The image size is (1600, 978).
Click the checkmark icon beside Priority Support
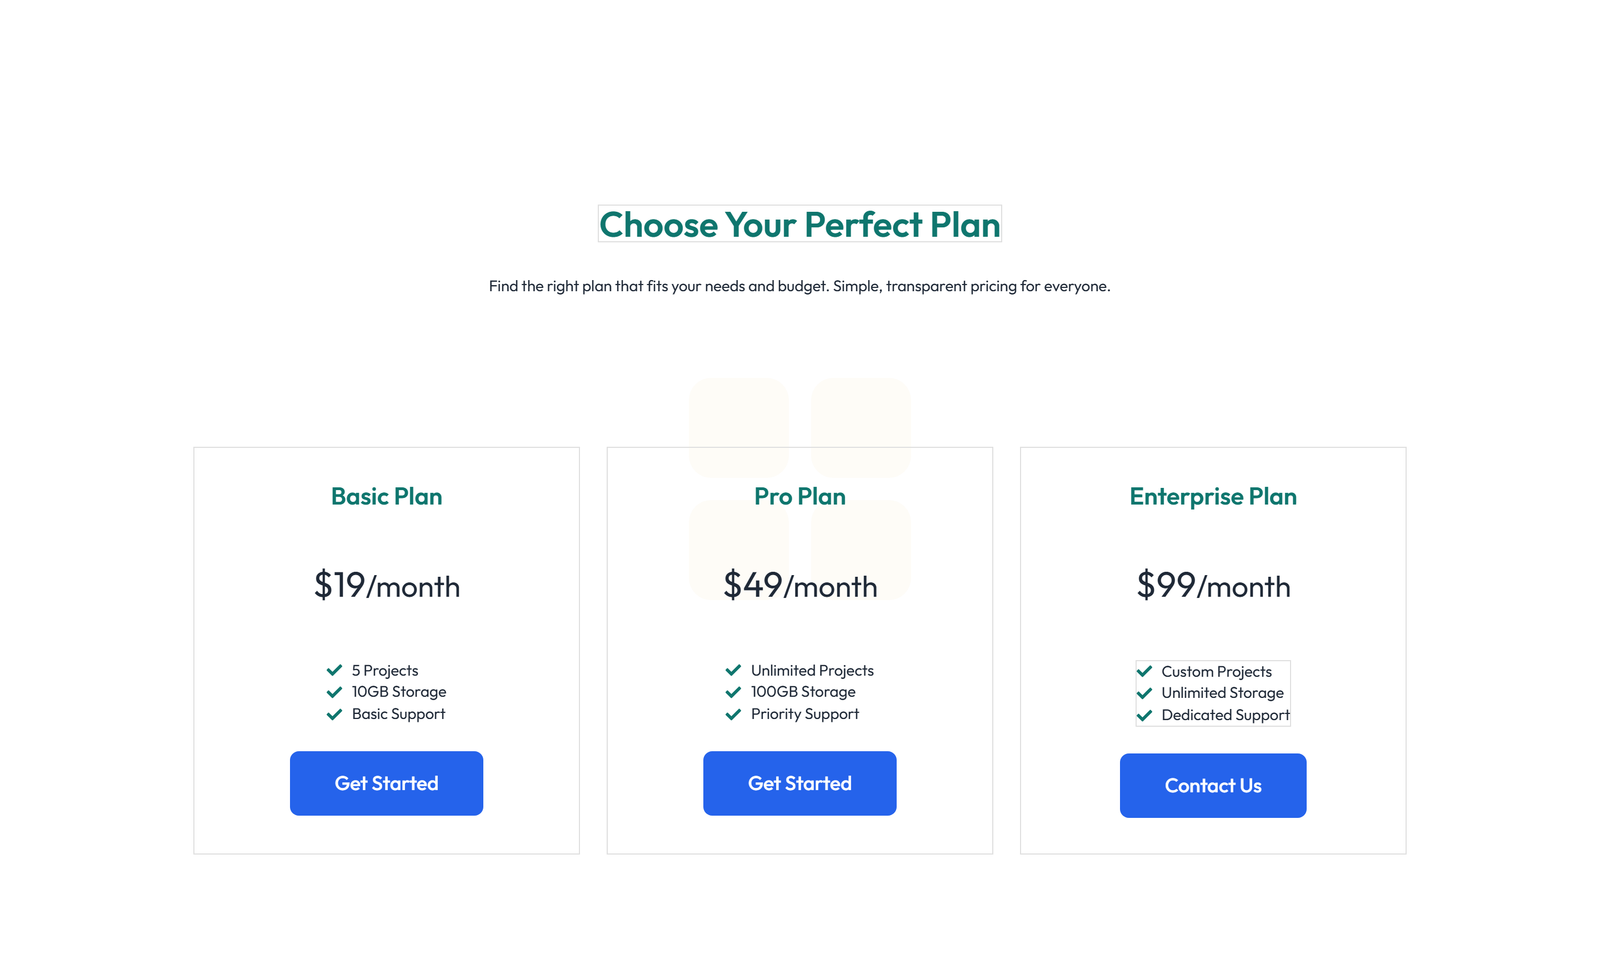tap(734, 714)
